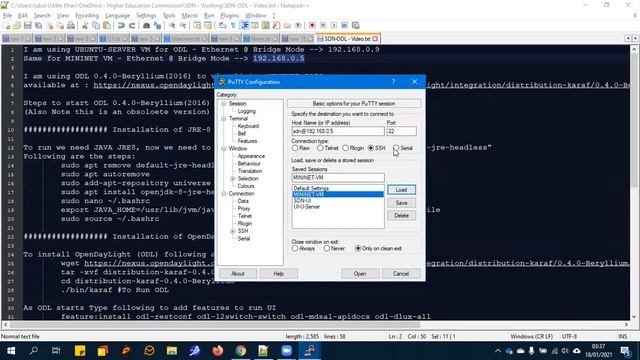Click the Open button in PuTTY
This screenshot has height=360, width=640.
click(360, 273)
